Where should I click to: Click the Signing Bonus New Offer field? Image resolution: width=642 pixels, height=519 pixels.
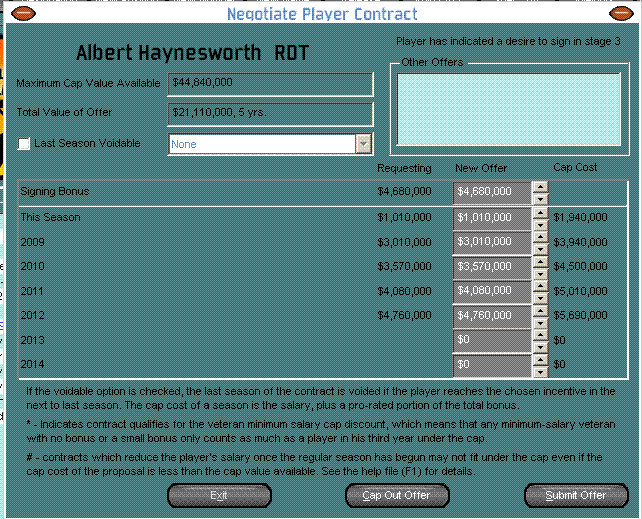pos(492,193)
